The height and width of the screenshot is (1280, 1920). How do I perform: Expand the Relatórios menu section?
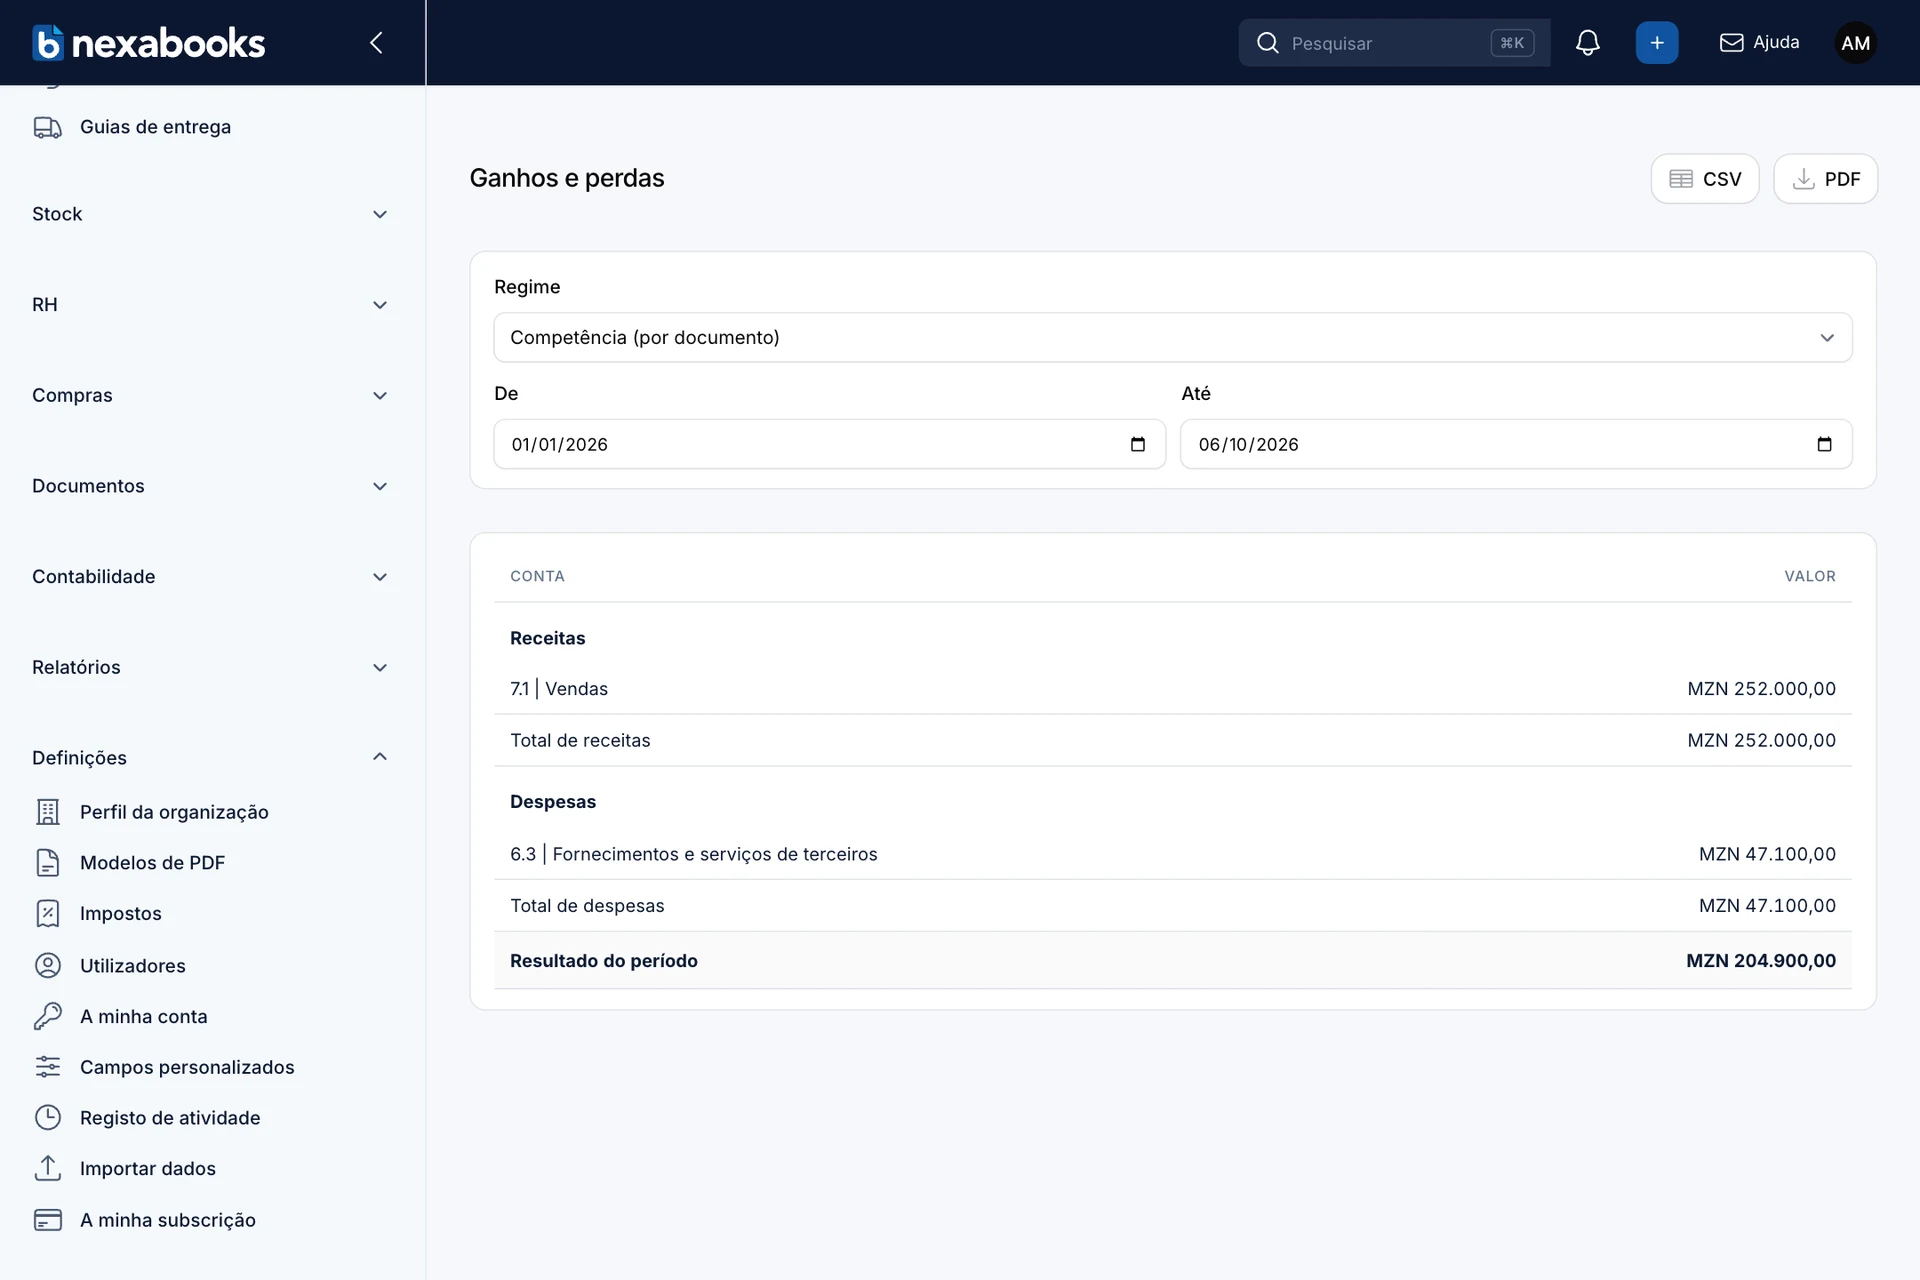tap(210, 667)
